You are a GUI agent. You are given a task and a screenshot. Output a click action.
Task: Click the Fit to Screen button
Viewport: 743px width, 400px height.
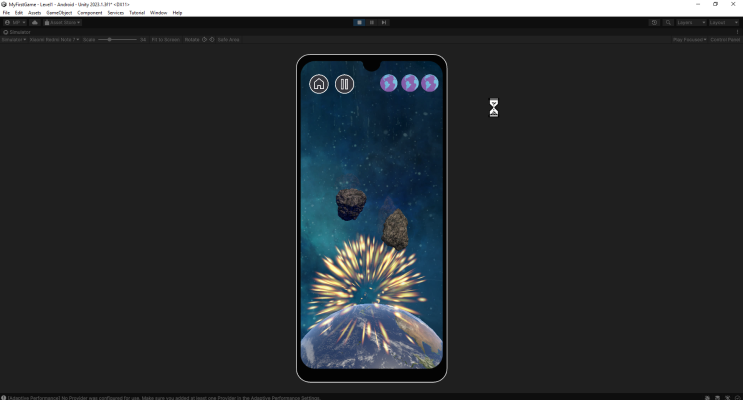[165, 40]
